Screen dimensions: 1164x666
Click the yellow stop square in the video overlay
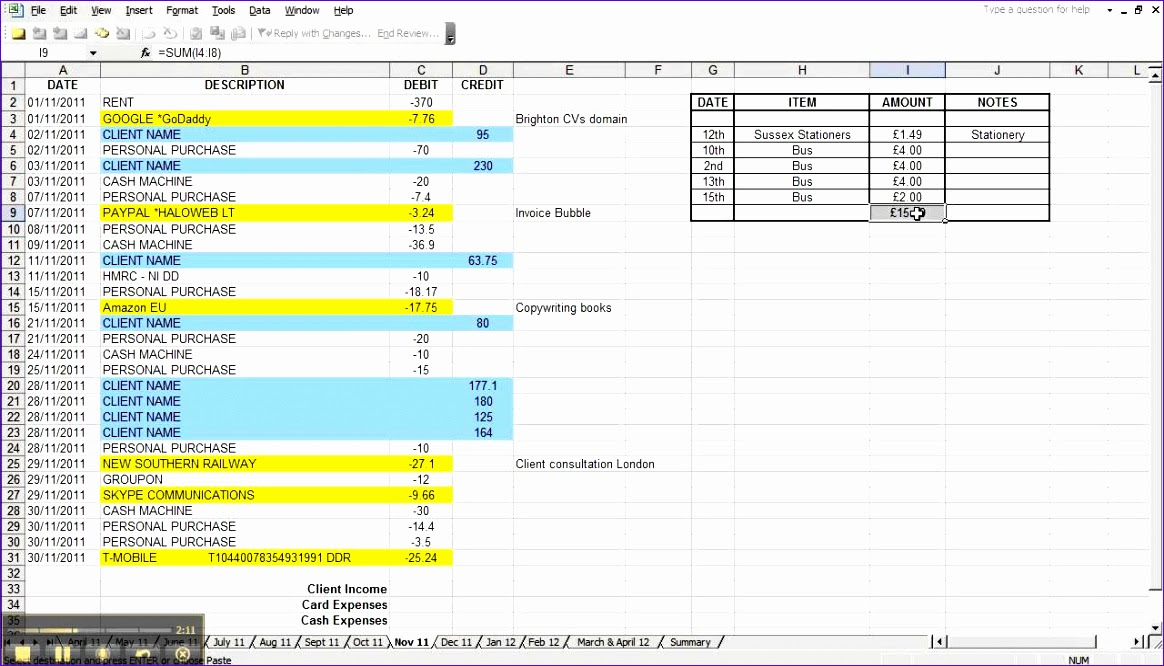(22, 655)
